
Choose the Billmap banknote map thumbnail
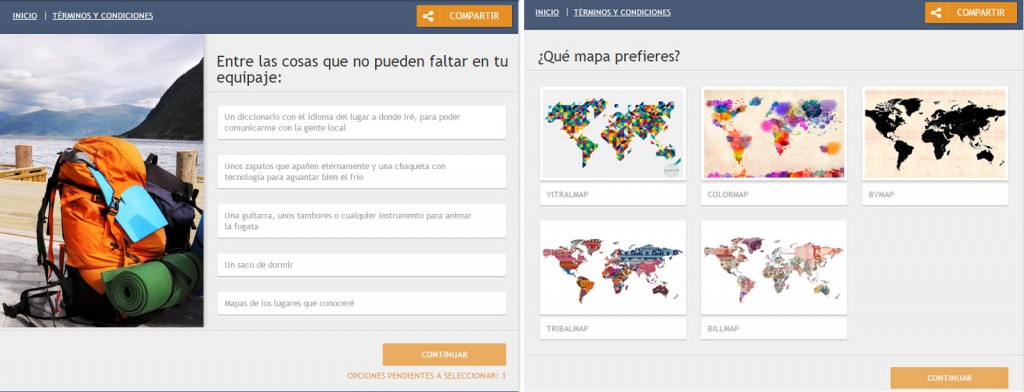pyautogui.click(x=774, y=268)
